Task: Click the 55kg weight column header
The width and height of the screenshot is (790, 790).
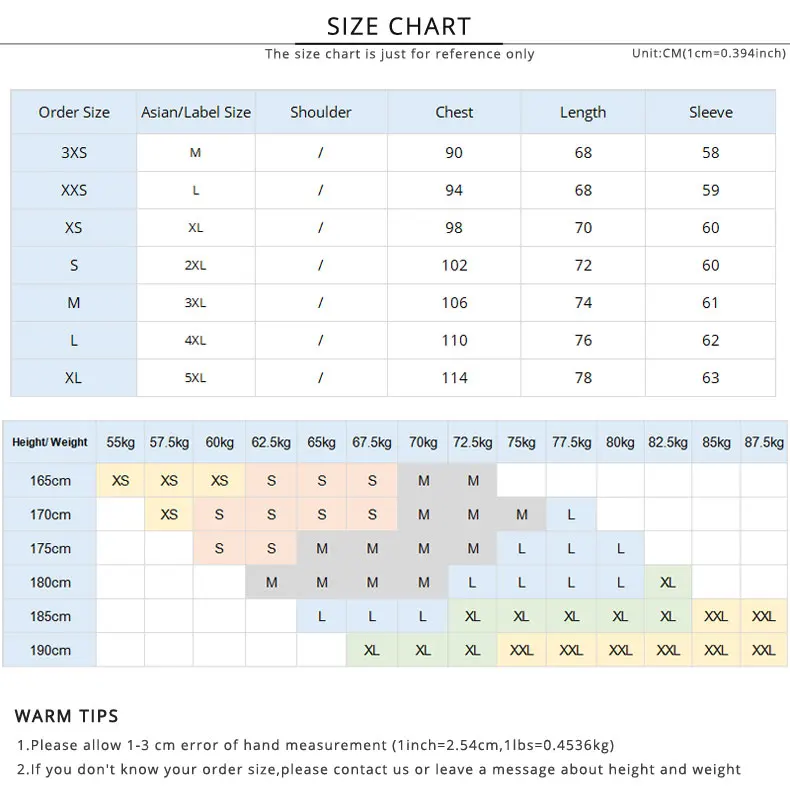Action: [120, 442]
